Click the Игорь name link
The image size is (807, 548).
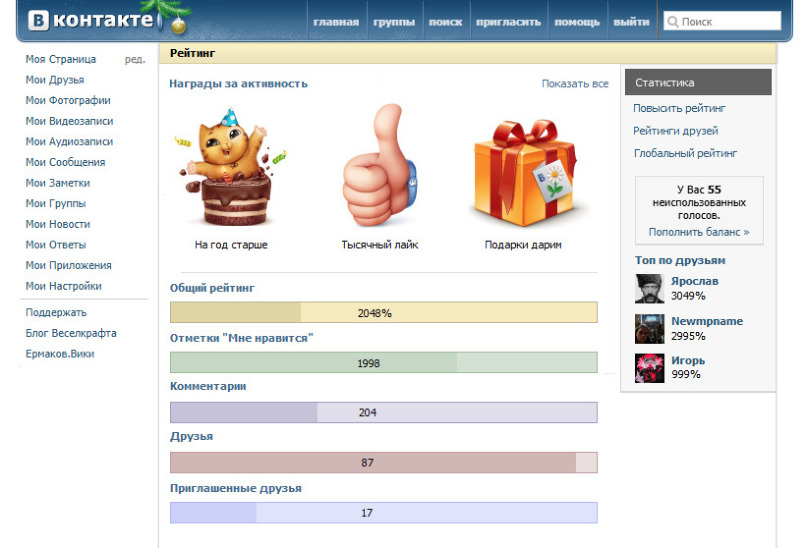point(688,361)
